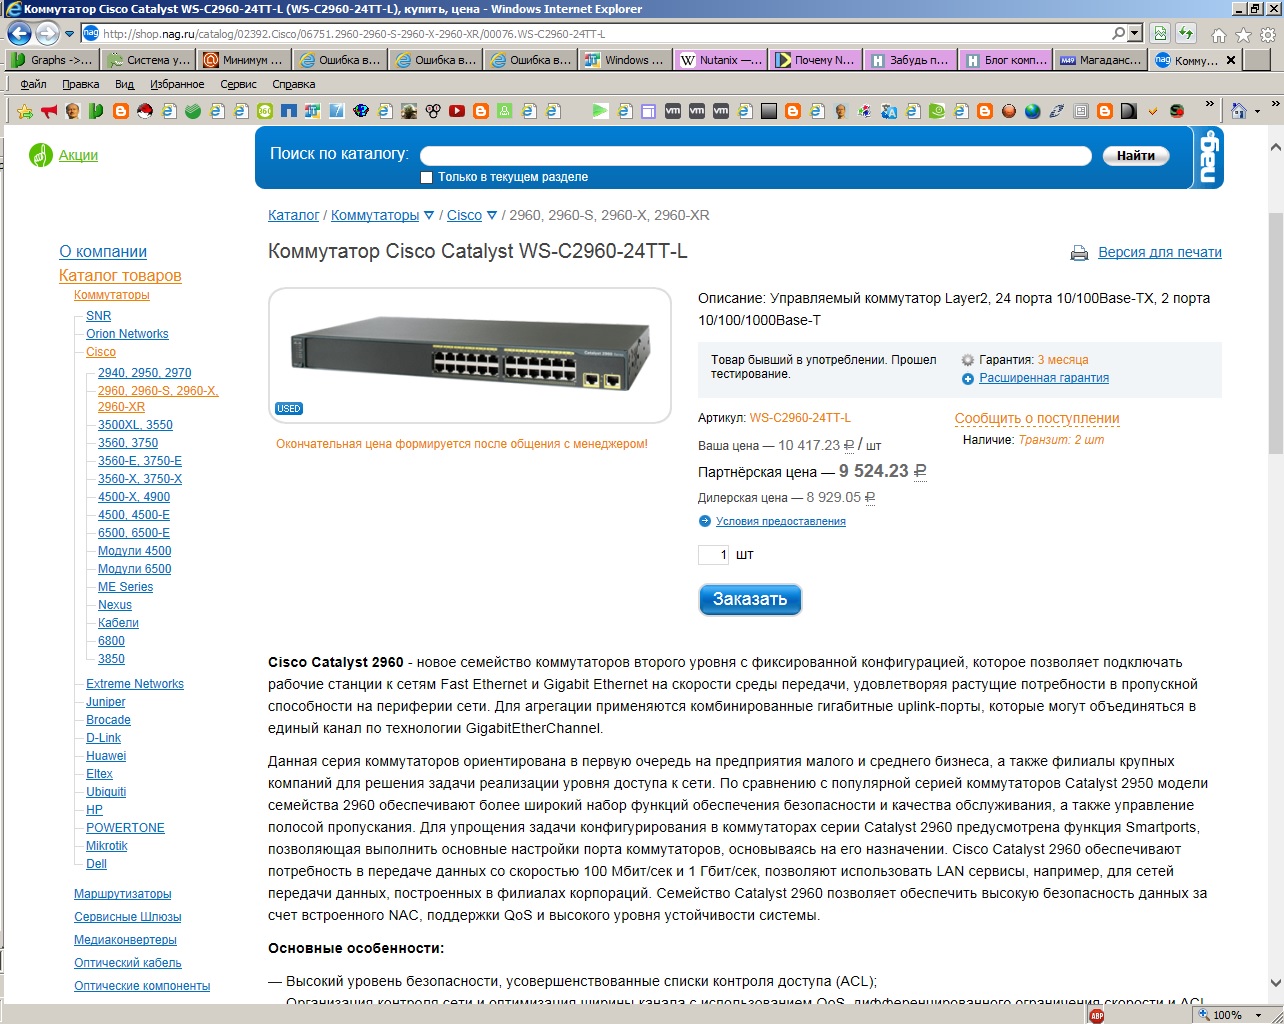Close the active Комму... tab
This screenshot has height=1024, width=1284.
1231,60
